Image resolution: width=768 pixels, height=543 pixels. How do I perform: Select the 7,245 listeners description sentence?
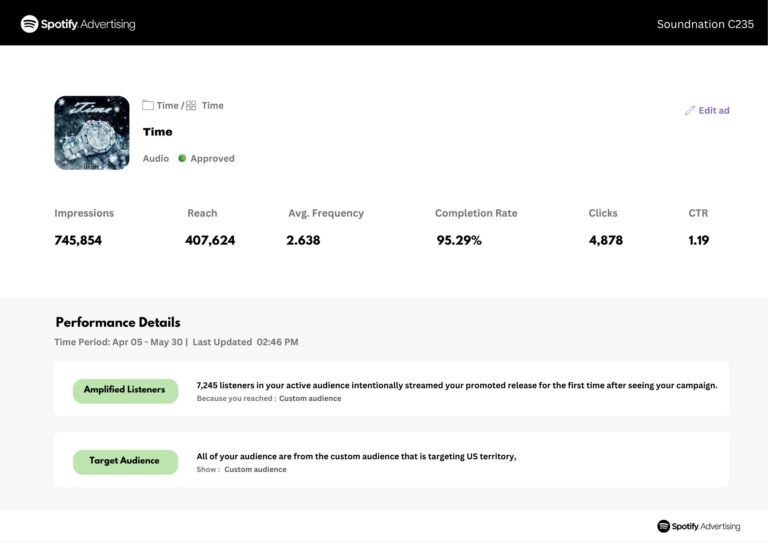[457, 385]
